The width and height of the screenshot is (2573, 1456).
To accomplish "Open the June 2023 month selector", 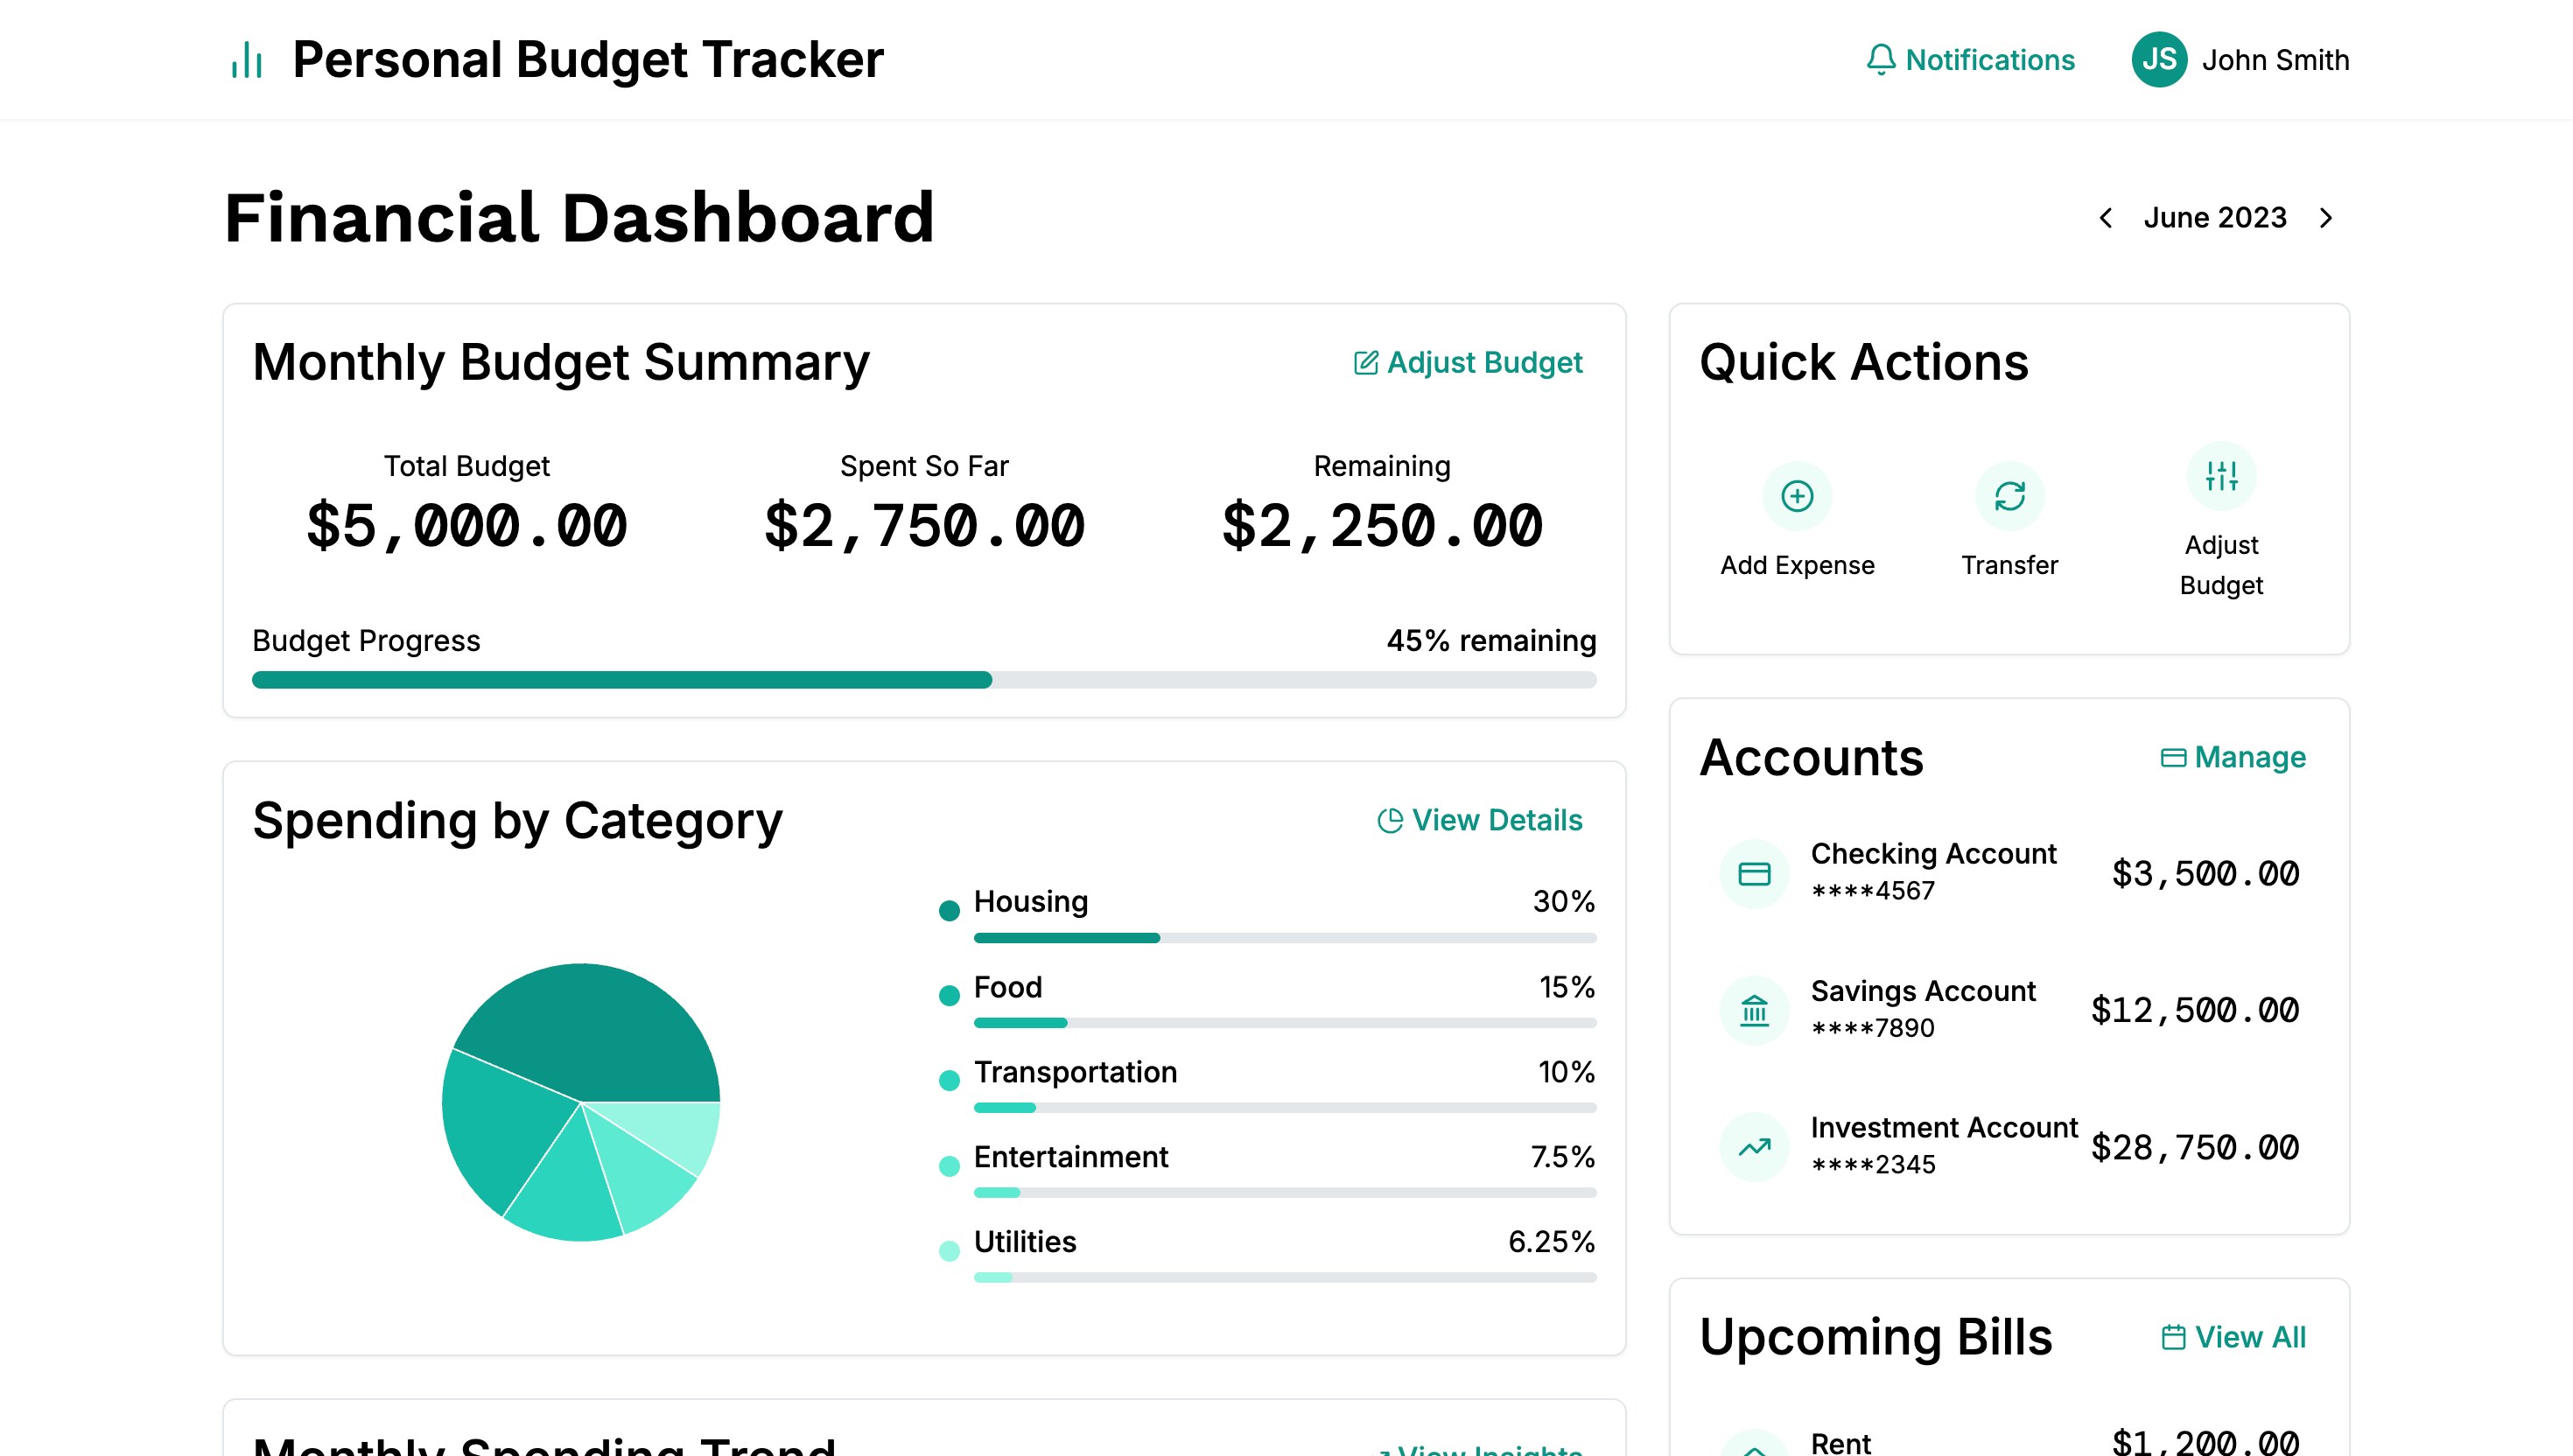I will click(2214, 218).
